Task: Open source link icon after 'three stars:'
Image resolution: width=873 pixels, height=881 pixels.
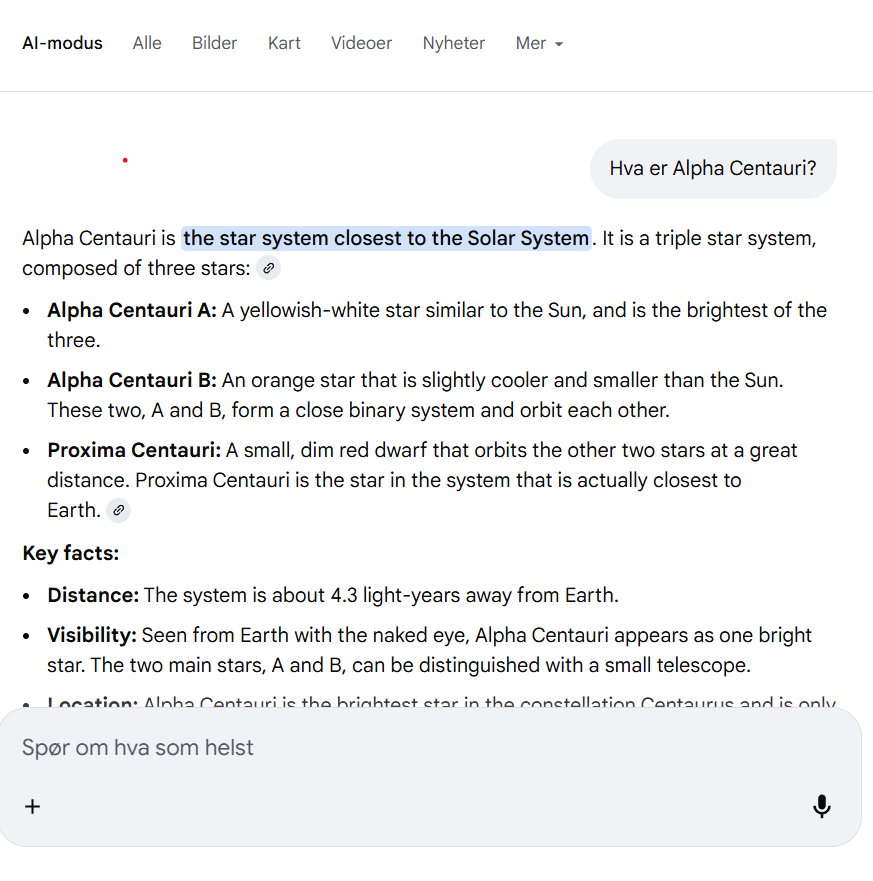Action: 268,268
